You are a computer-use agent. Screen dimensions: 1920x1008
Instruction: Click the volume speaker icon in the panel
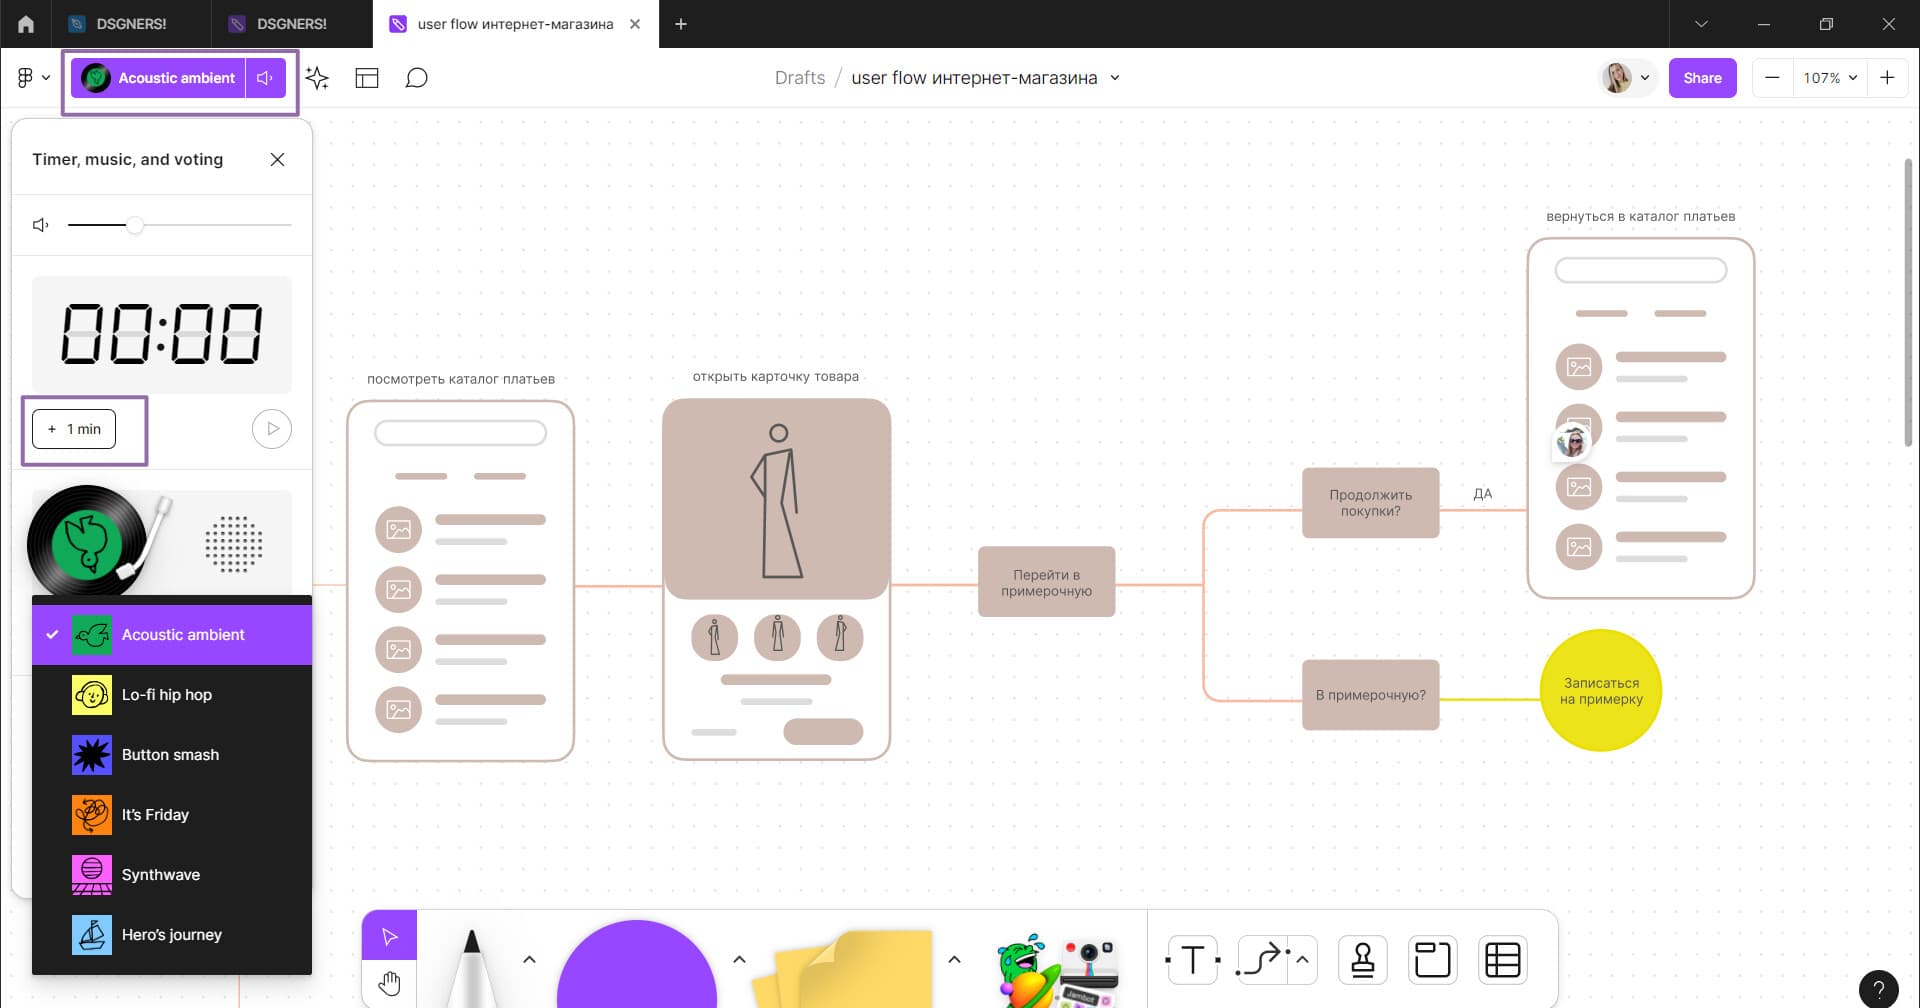[41, 225]
